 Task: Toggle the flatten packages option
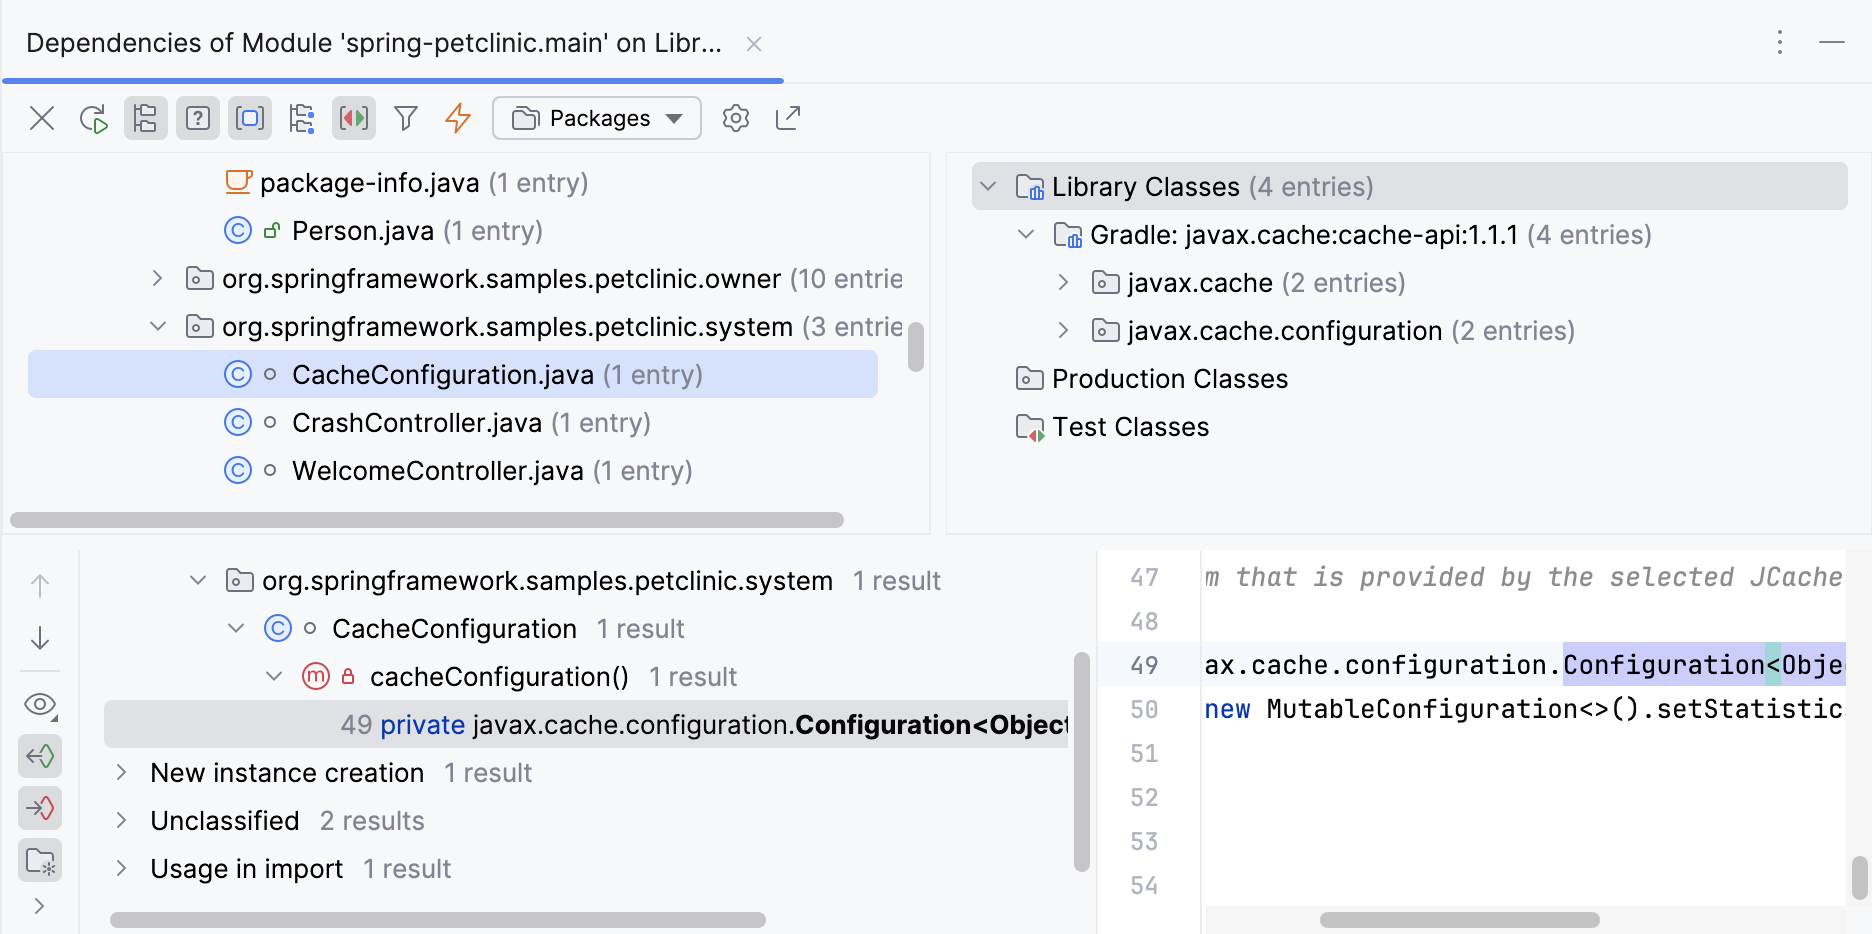[x=145, y=118]
